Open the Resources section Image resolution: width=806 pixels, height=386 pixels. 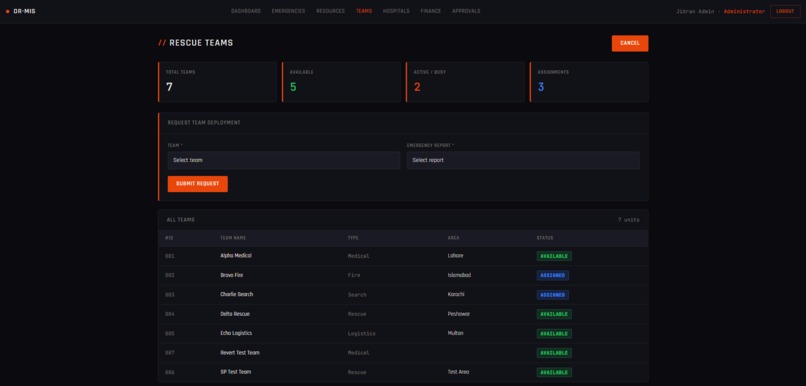(x=331, y=11)
